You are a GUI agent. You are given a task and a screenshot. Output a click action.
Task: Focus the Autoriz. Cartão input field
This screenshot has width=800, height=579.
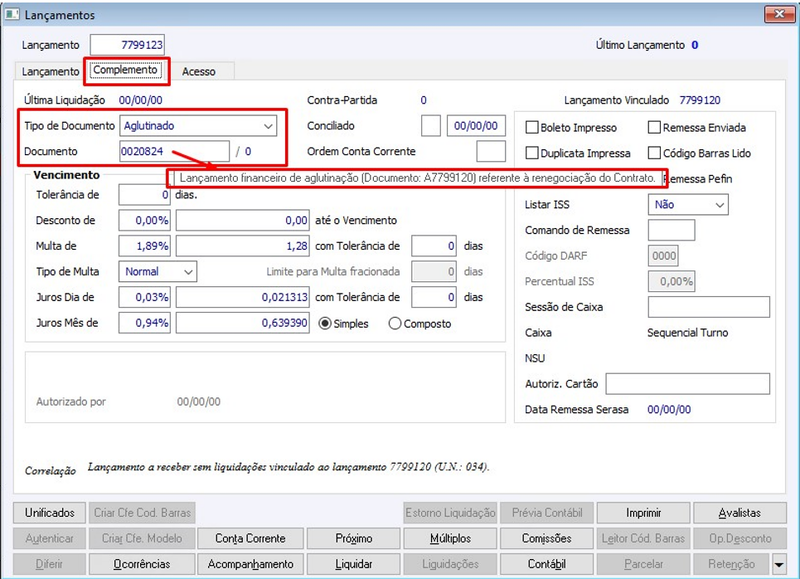click(688, 384)
